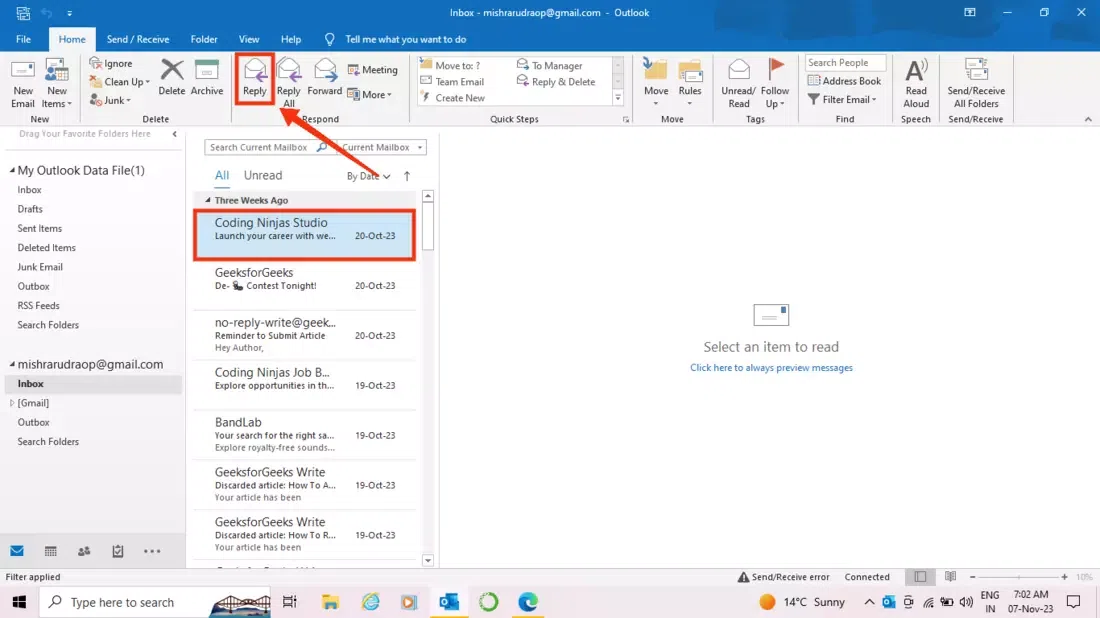Switch to Calendar view icon
1100x618 pixels.
coord(51,551)
